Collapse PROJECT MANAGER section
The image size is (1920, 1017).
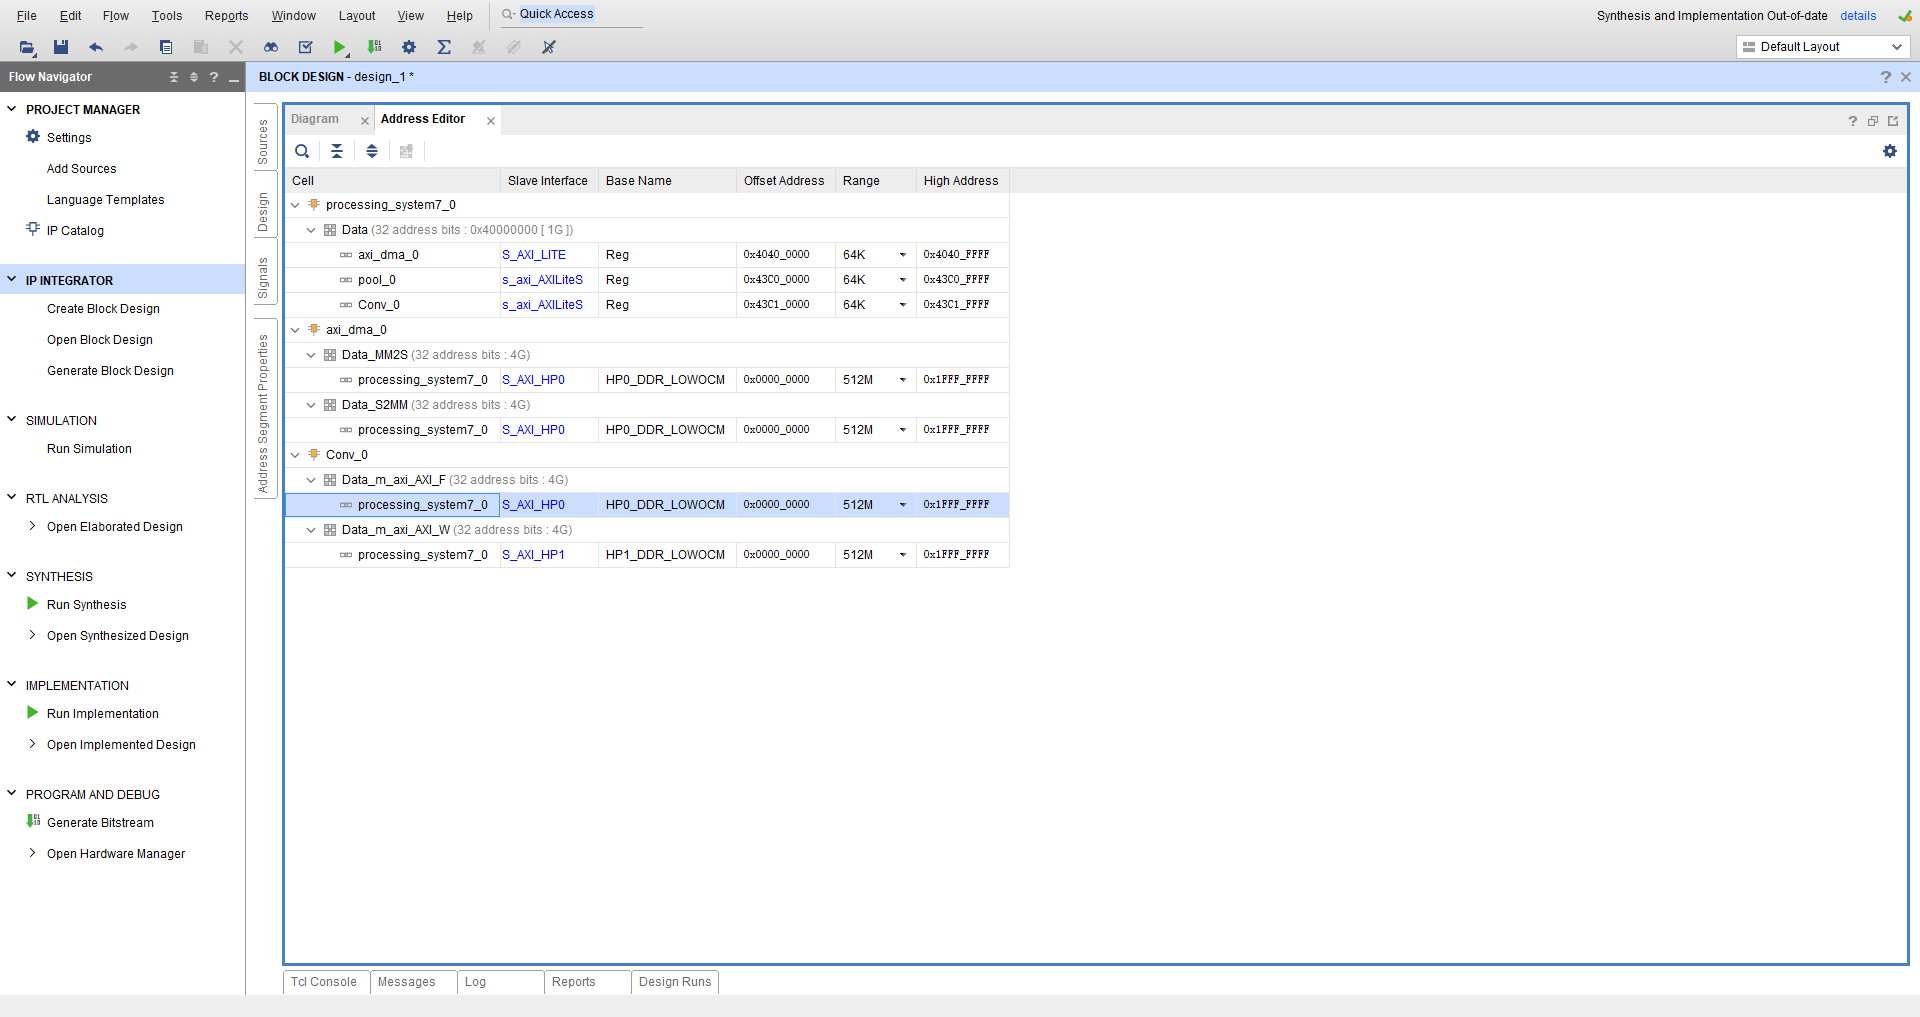(x=12, y=109)
